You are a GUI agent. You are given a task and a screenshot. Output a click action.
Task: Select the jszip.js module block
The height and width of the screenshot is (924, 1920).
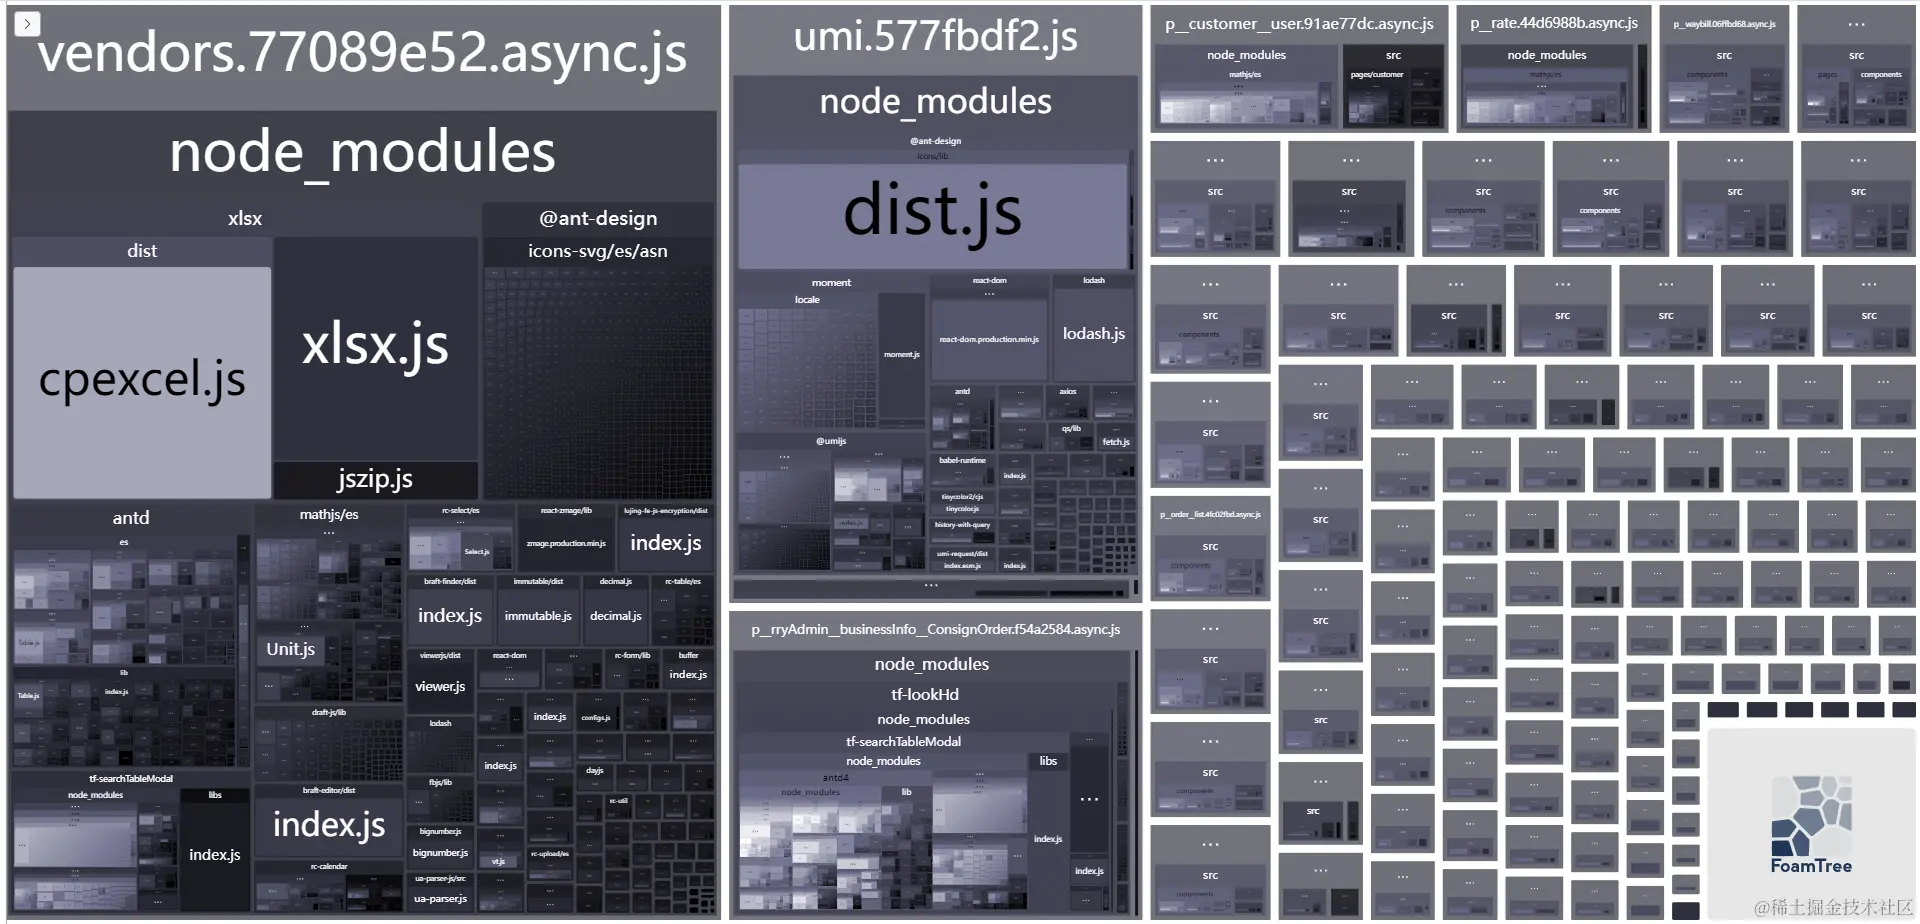[375, 479]
